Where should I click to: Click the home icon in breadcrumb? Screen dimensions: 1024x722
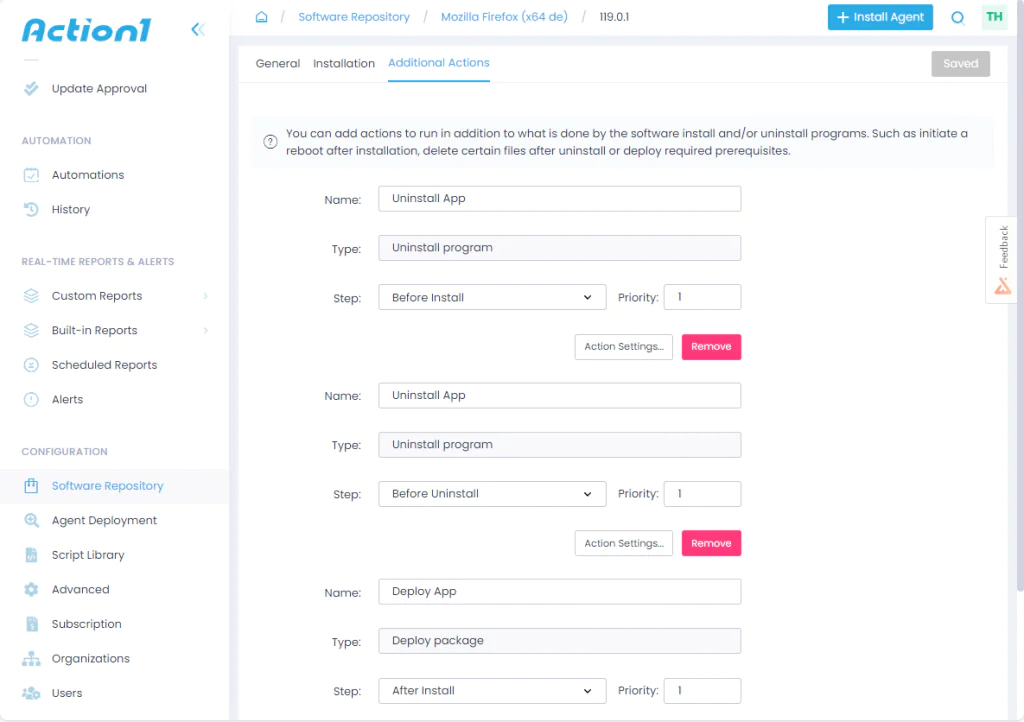(x=262, y=17)
